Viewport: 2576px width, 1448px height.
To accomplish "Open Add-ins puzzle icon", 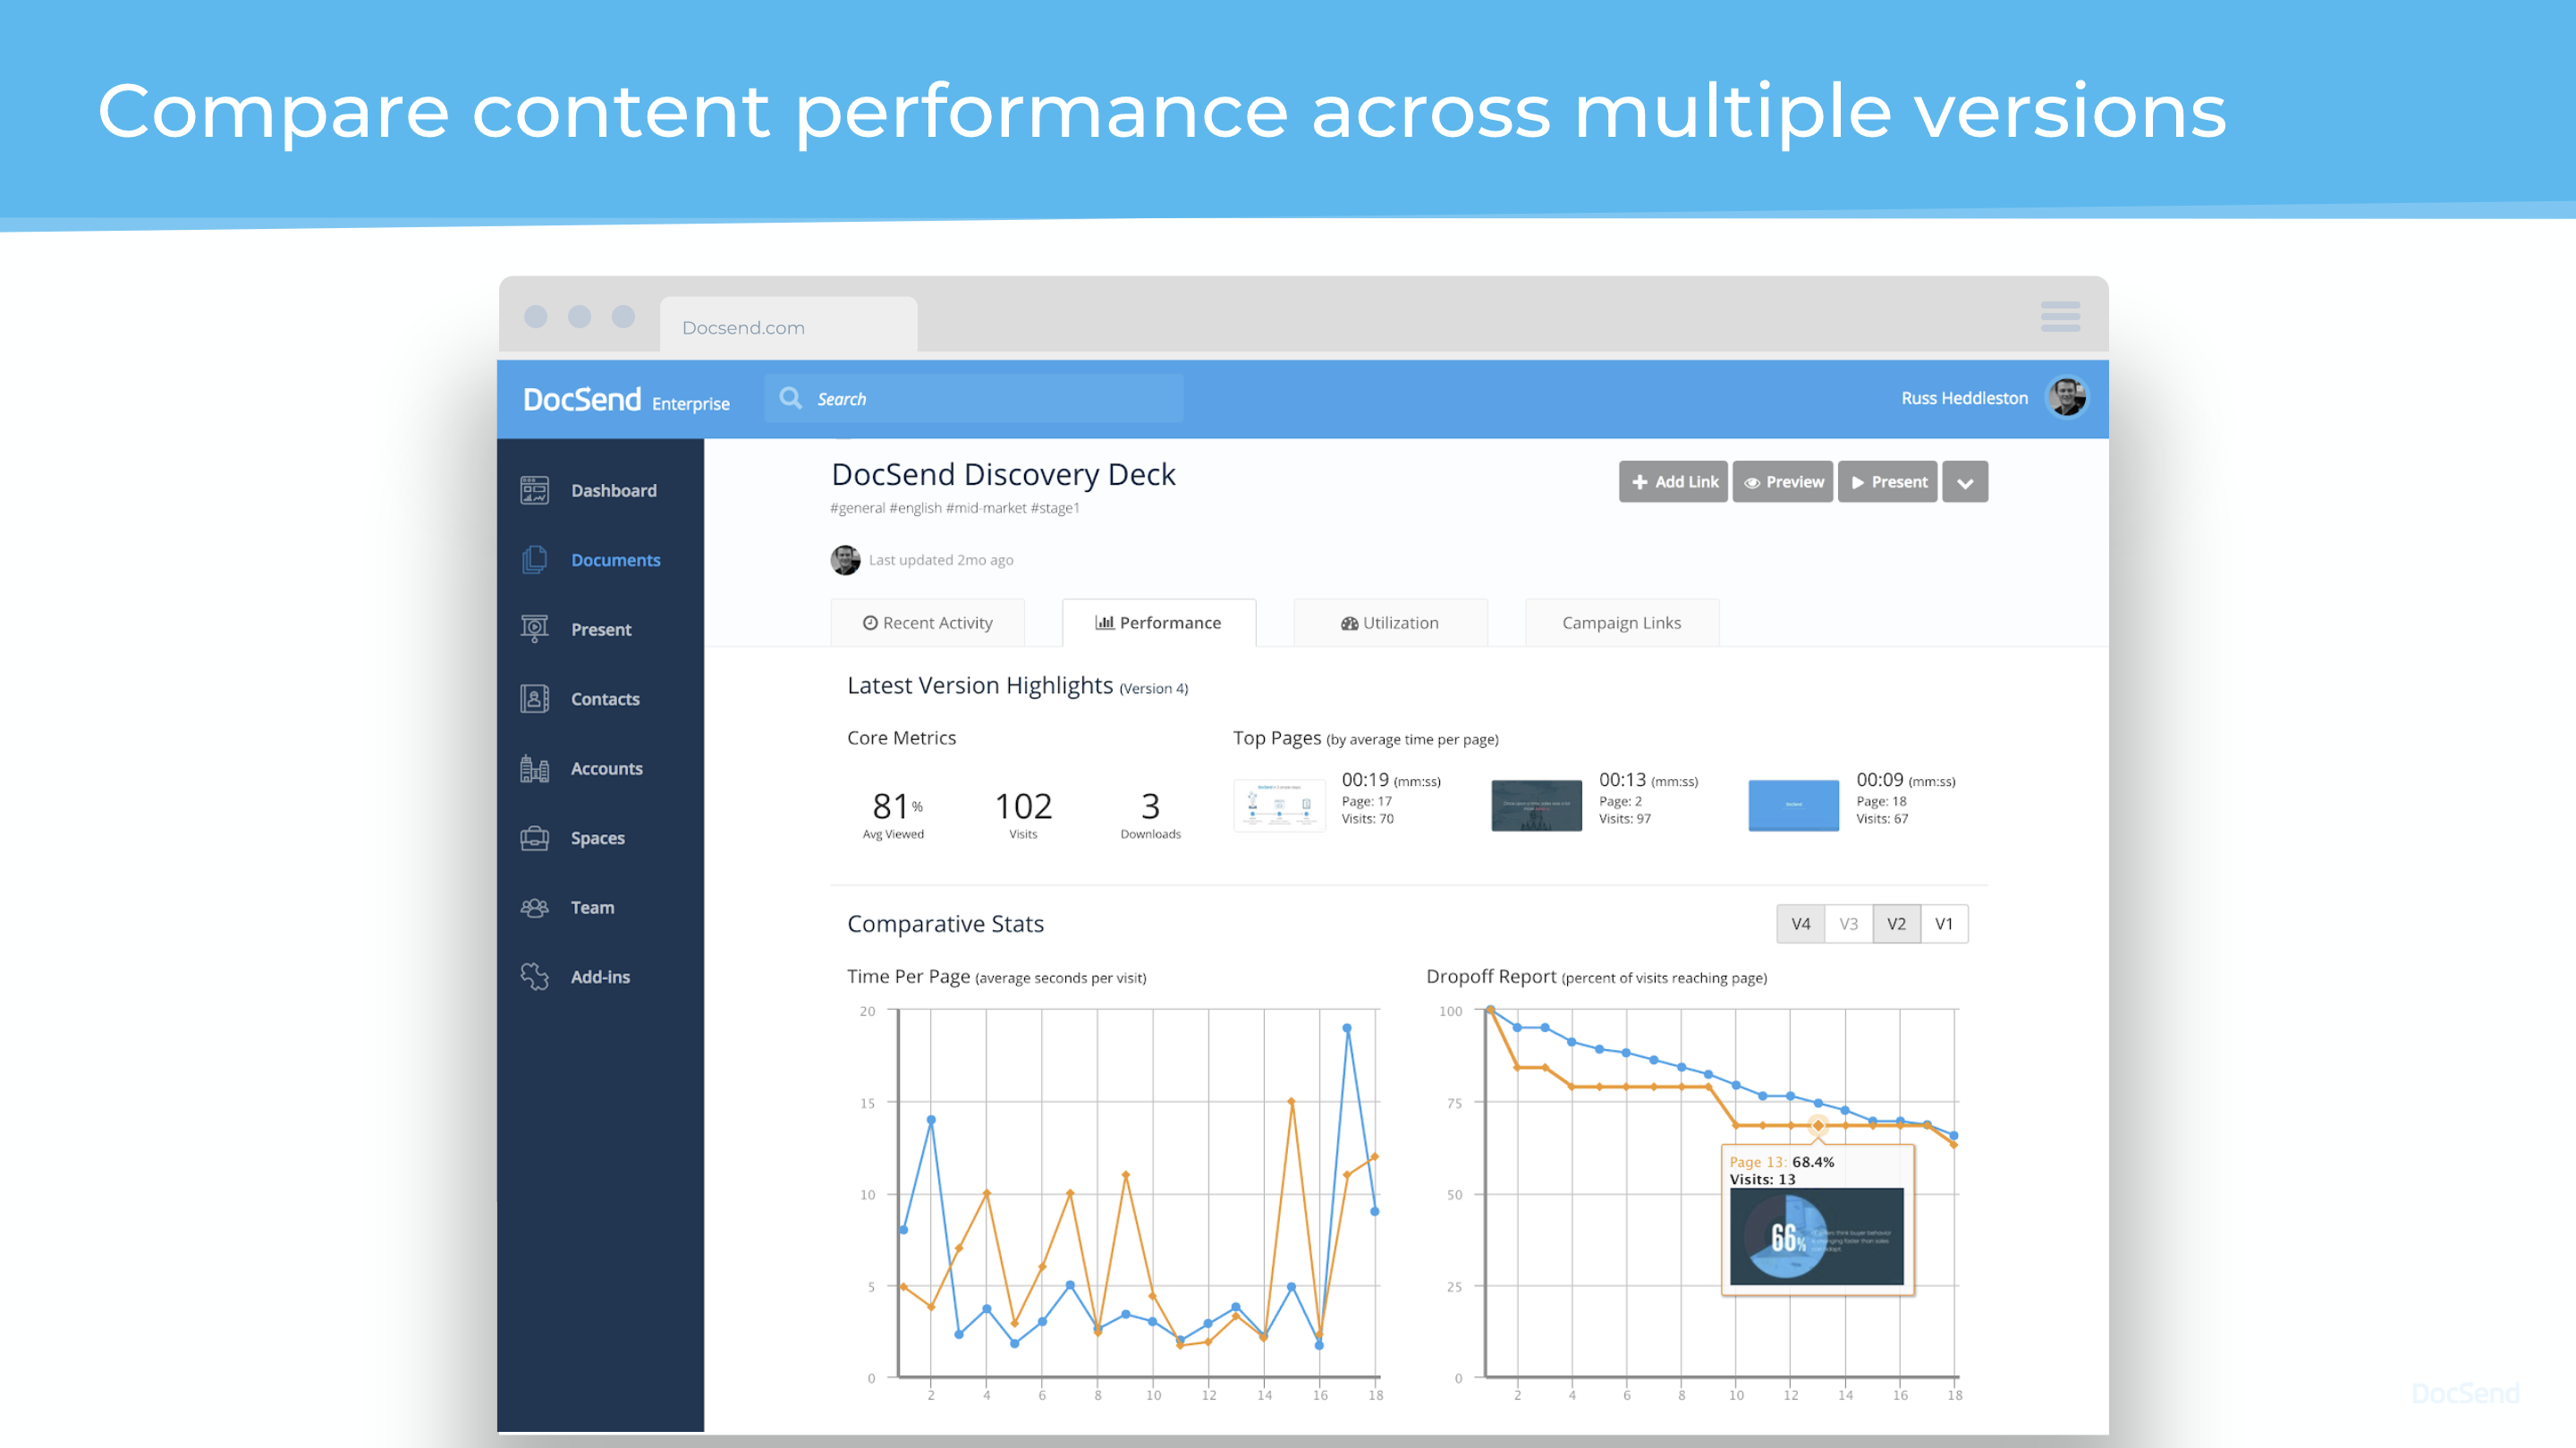I will (x=534, y=976).
